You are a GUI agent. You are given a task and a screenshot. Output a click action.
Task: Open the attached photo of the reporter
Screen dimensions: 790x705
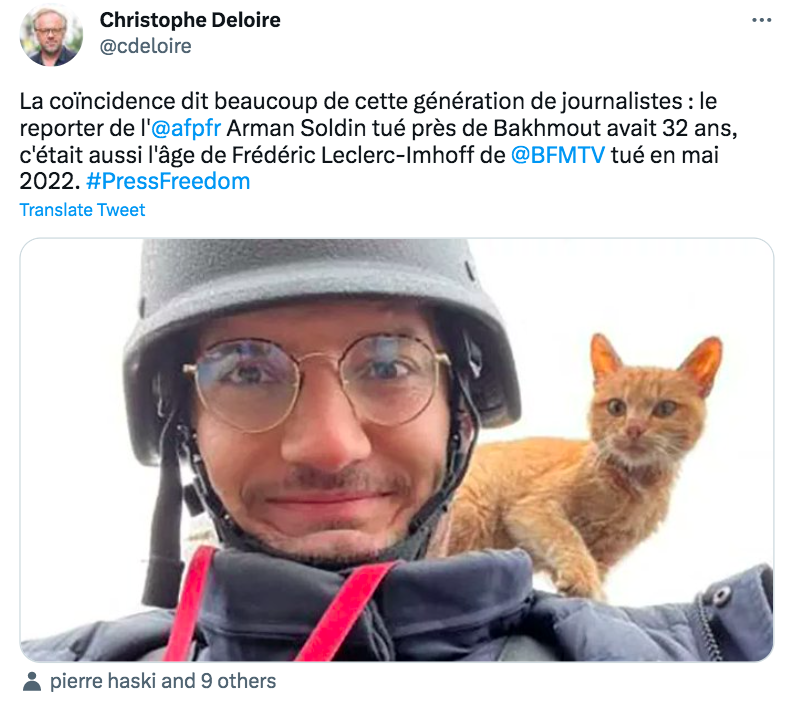pyautogui.click(x=397, y=450)
